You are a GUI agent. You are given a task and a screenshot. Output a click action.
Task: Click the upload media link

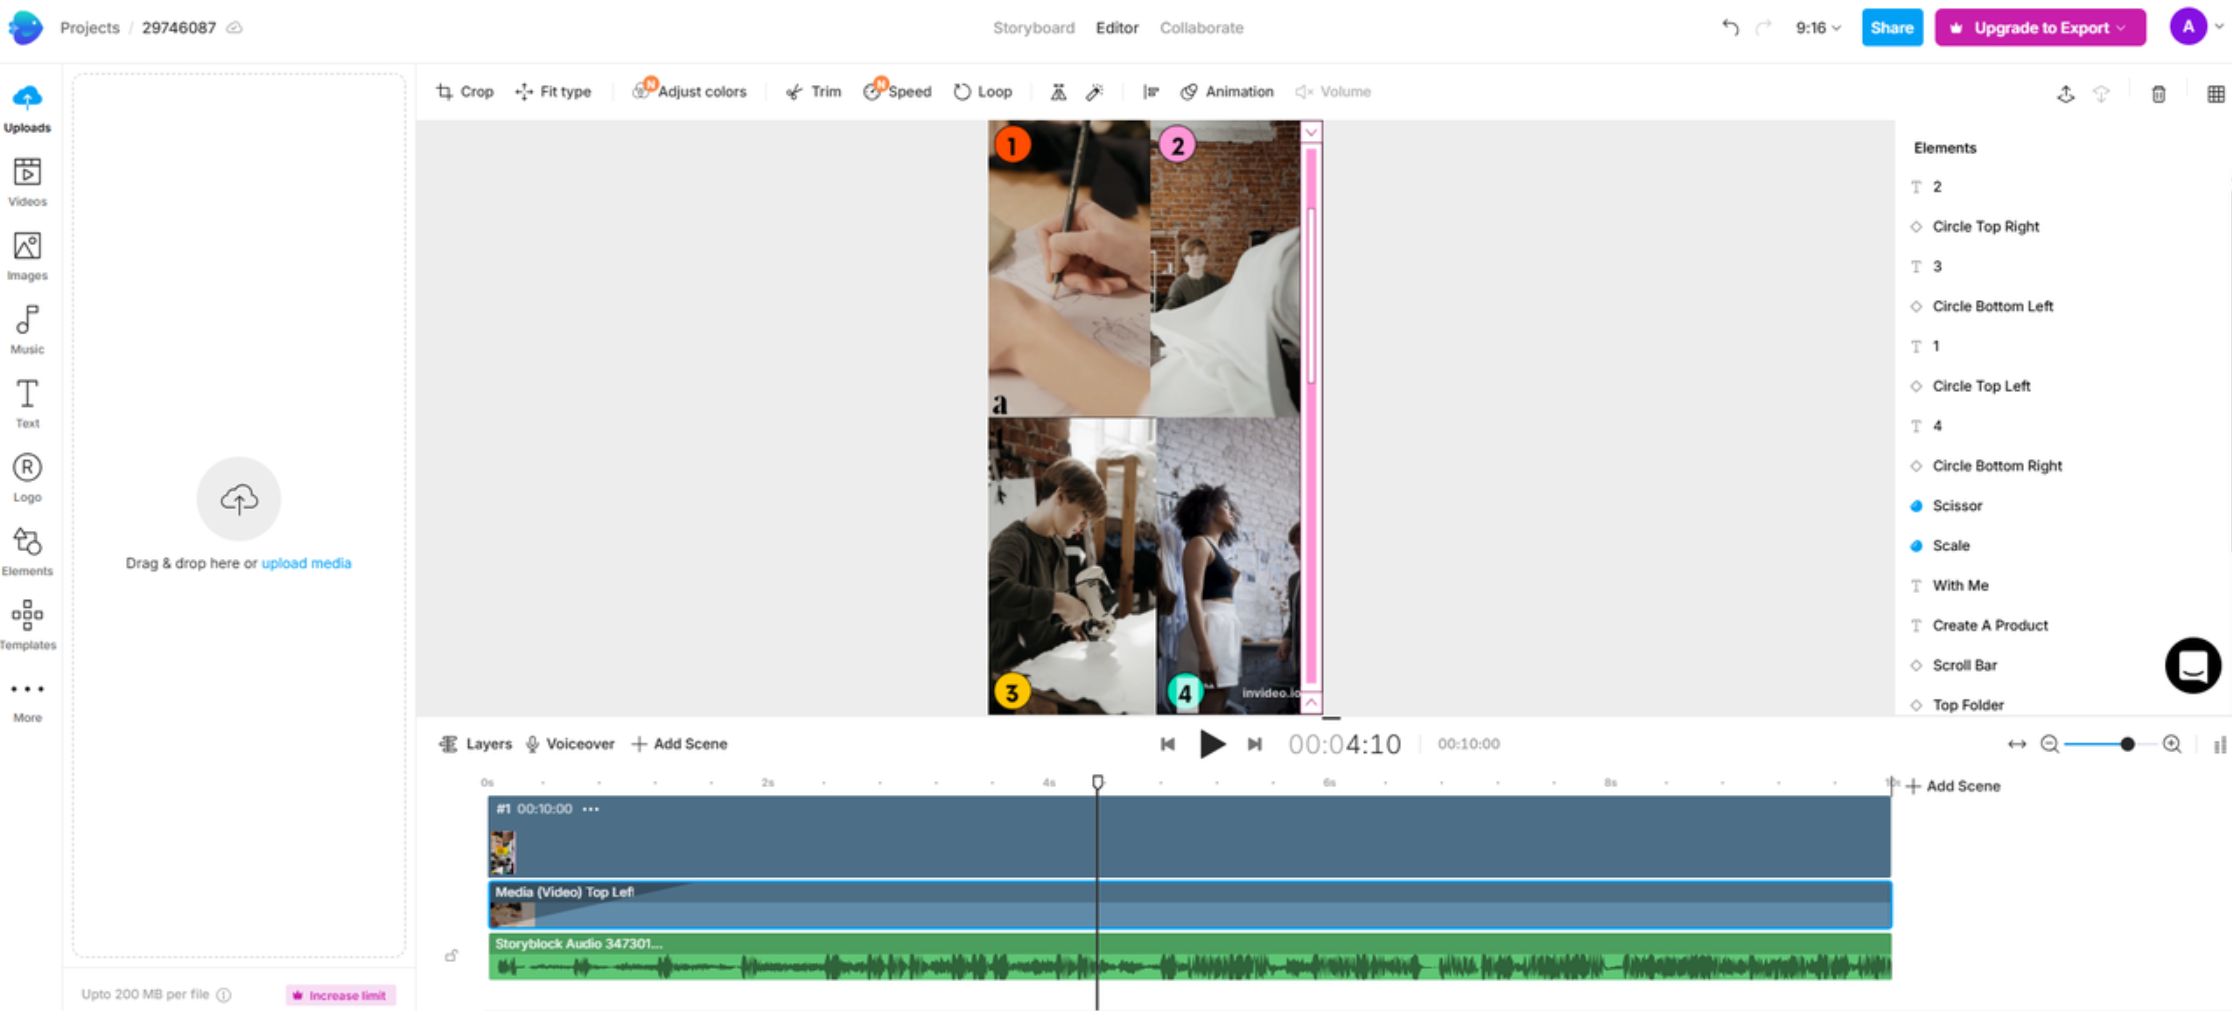[x=306, y=563]
